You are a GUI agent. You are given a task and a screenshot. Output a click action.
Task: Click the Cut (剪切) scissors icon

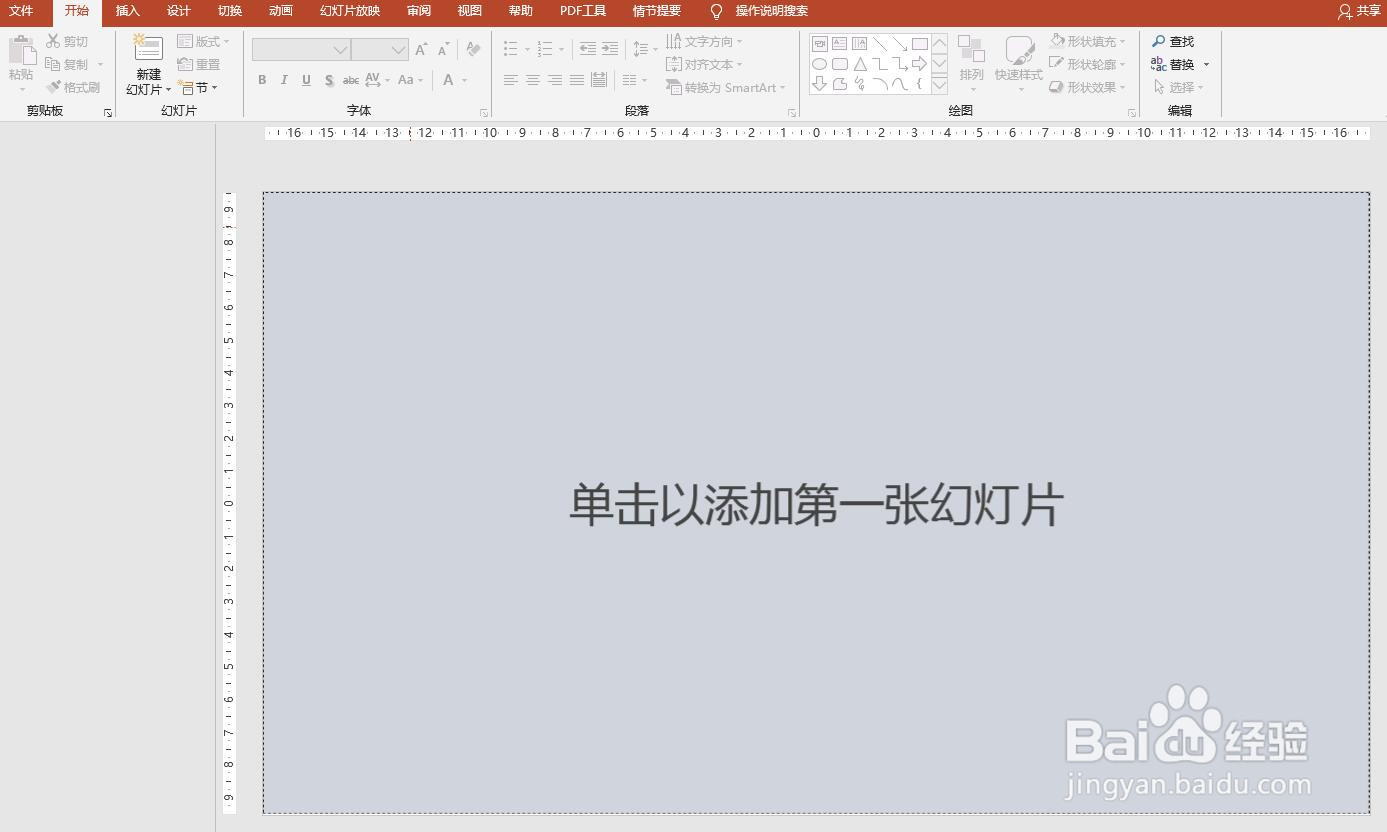click(53, 41)
